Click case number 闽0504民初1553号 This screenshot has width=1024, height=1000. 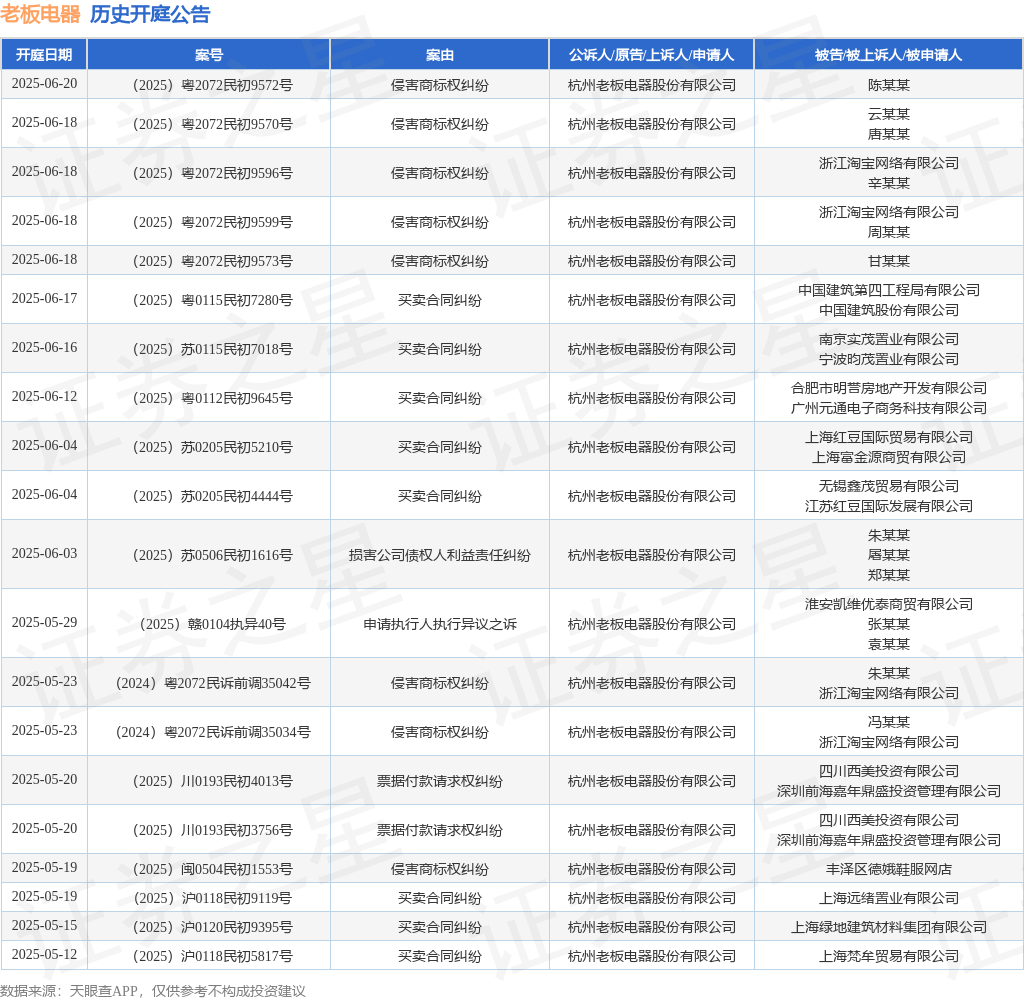pyautogui.click(x=212, y=869)
